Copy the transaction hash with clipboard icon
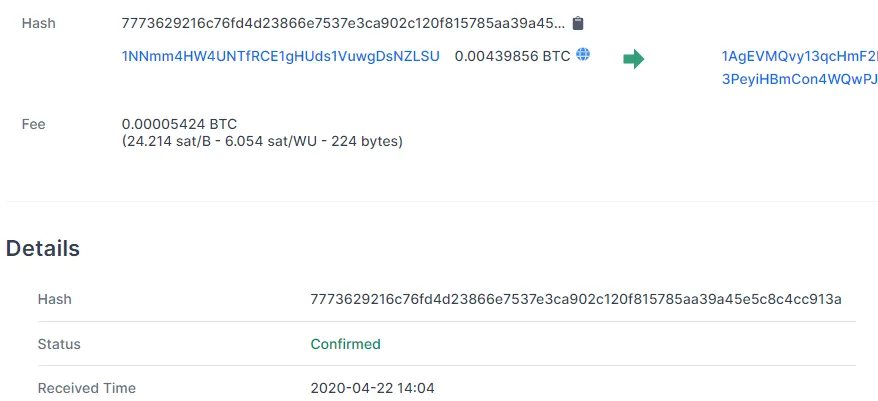The height and width of the screenshot is (401, 878). pos(578,23)
